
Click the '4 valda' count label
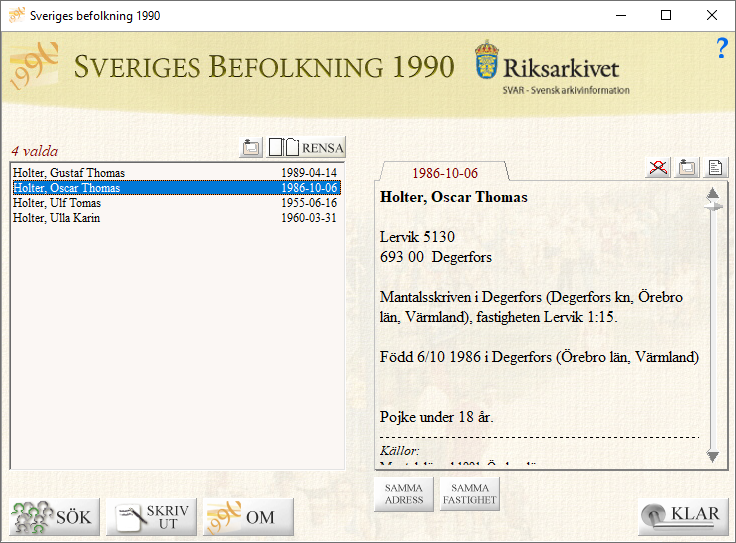[35, 151]
